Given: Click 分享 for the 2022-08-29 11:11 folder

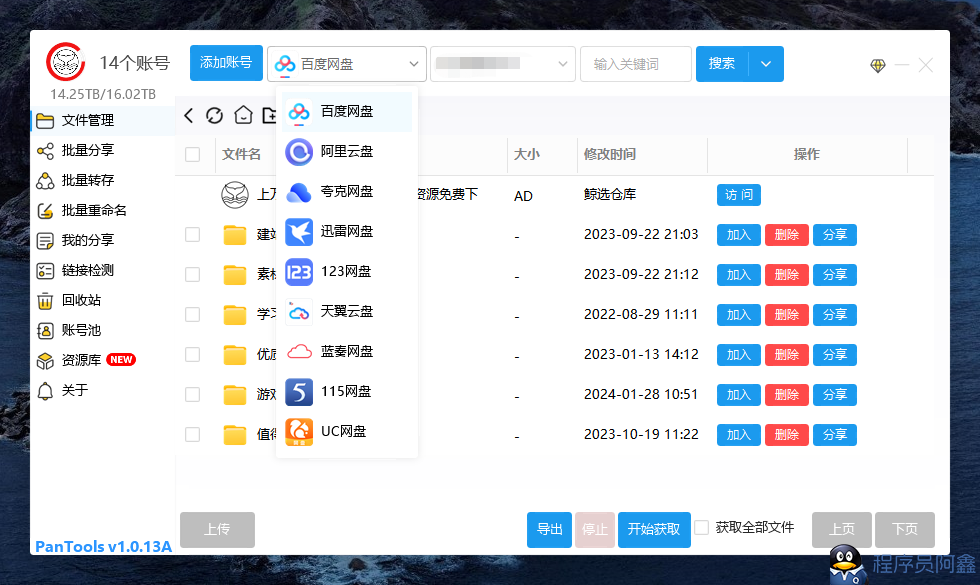Looking at the screenshot, I should pyautogui.click(x=835, y=315).
